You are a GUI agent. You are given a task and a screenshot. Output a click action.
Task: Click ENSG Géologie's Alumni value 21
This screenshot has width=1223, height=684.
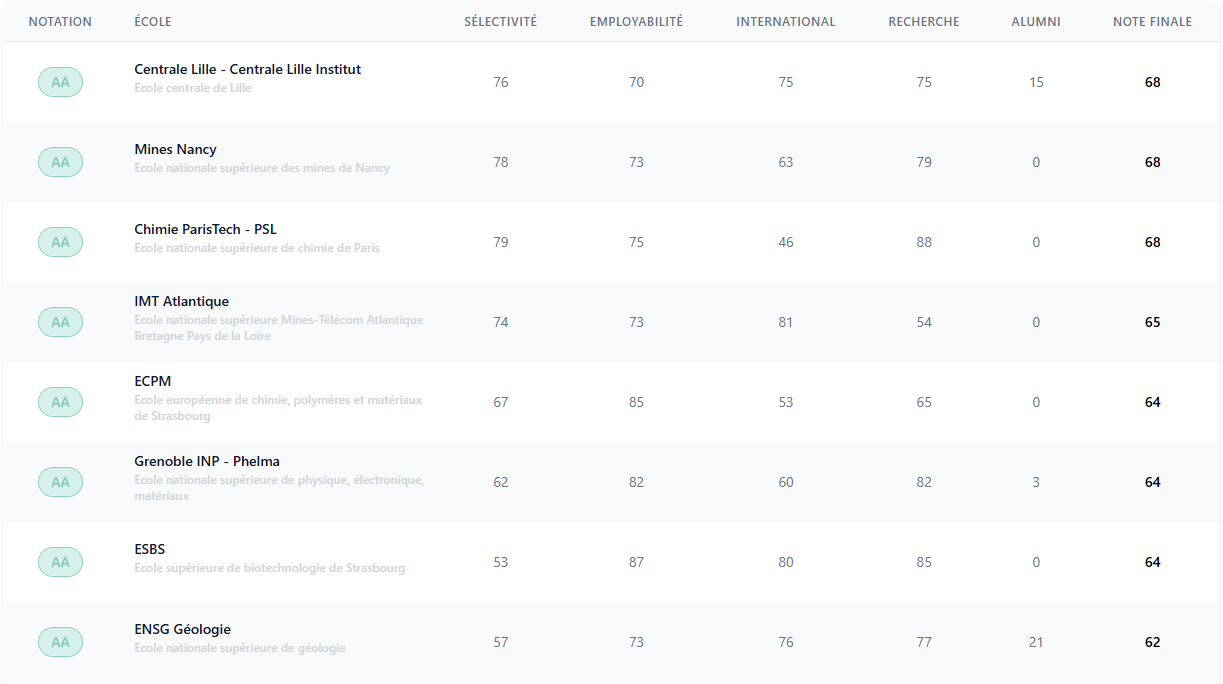(1036, 642)
